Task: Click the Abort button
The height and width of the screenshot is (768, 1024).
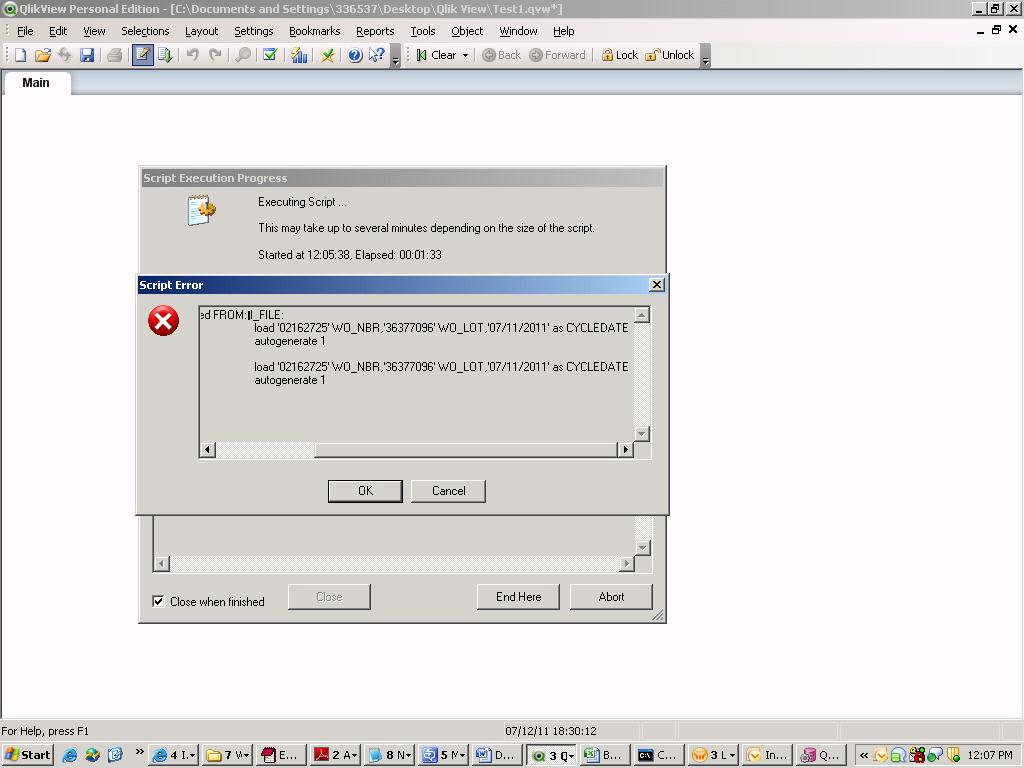Action: [611, 597]
